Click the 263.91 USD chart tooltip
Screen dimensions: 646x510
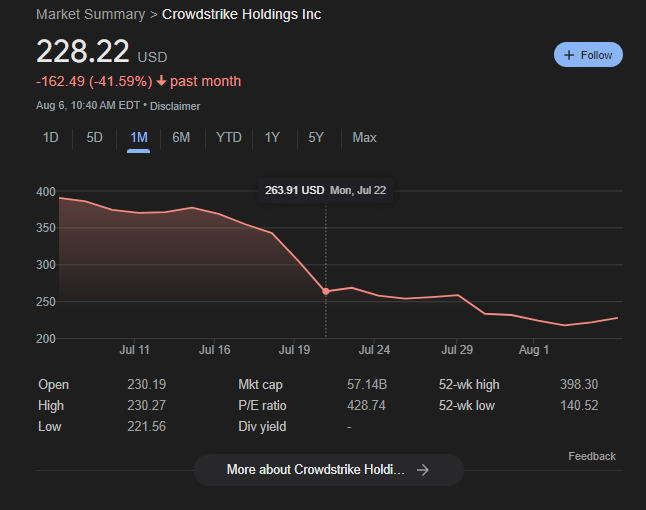point(325,190)
